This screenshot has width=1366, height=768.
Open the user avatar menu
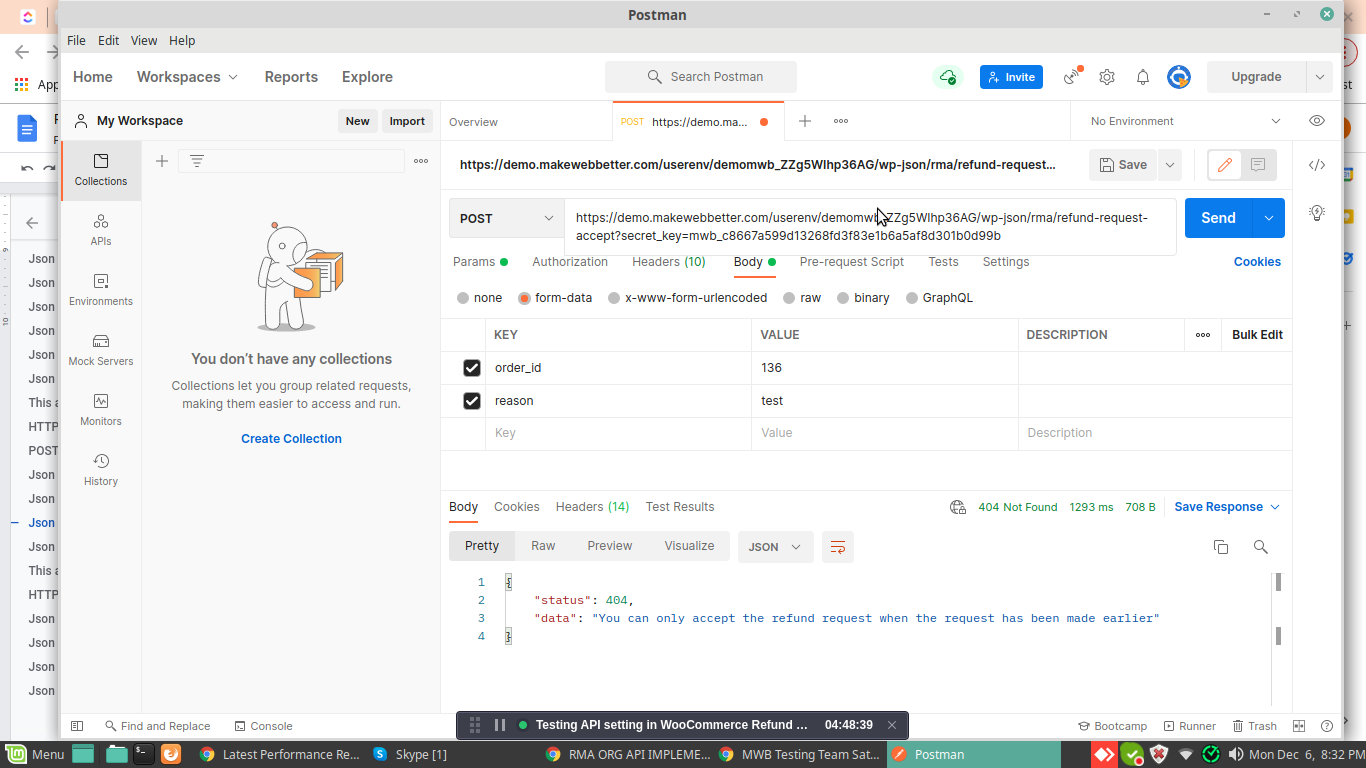point(1179,77)
